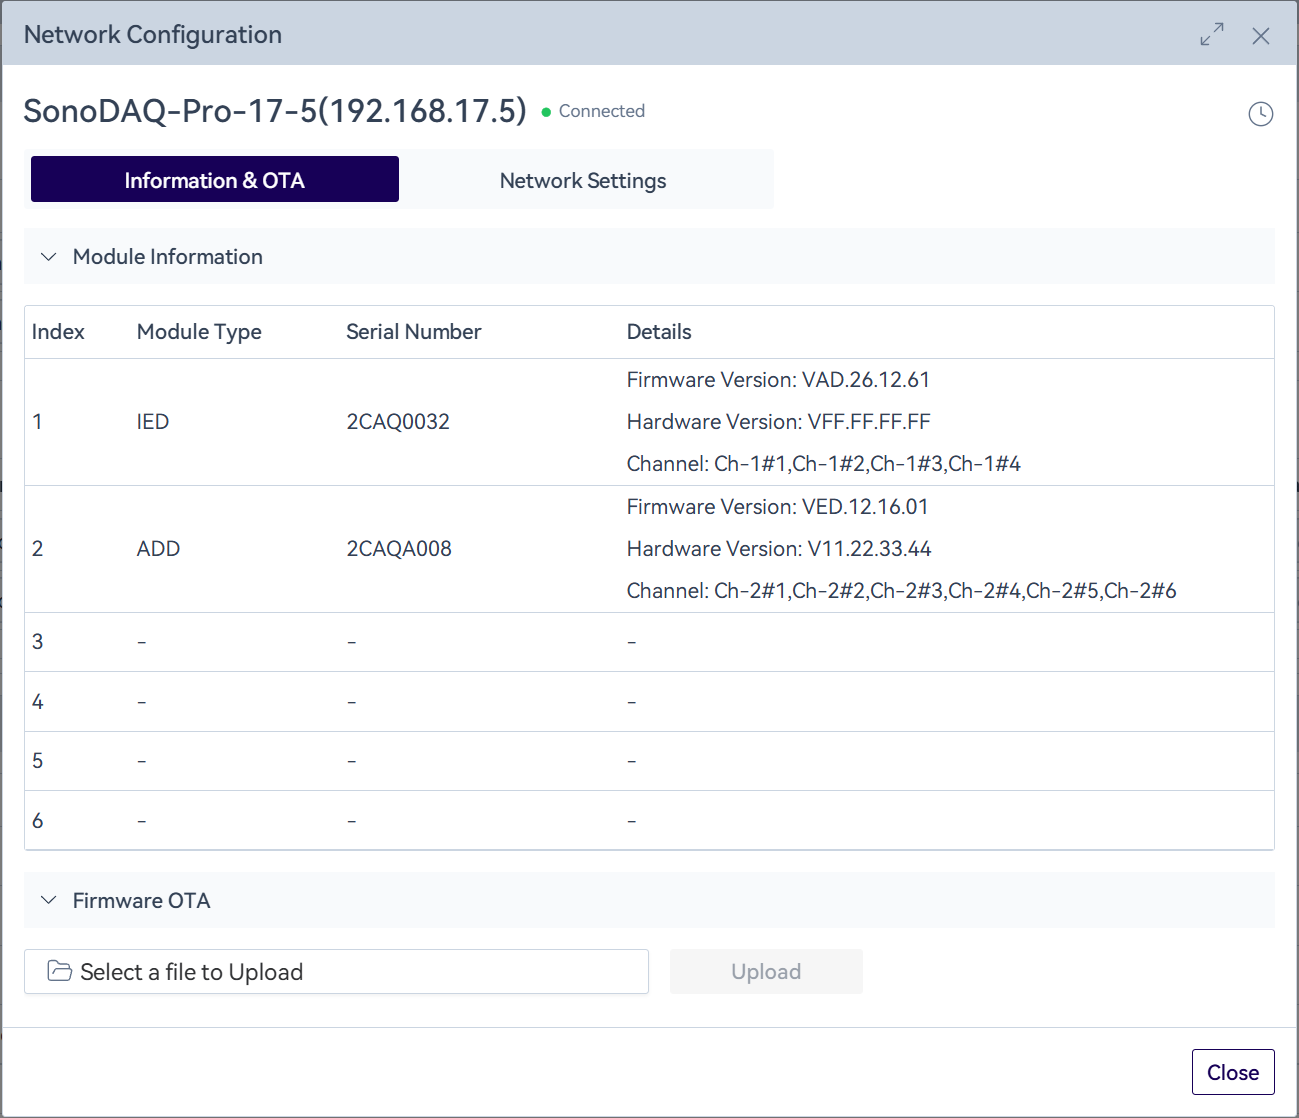
Task: Close dialog using the X icon
Action: [1260, 36]
